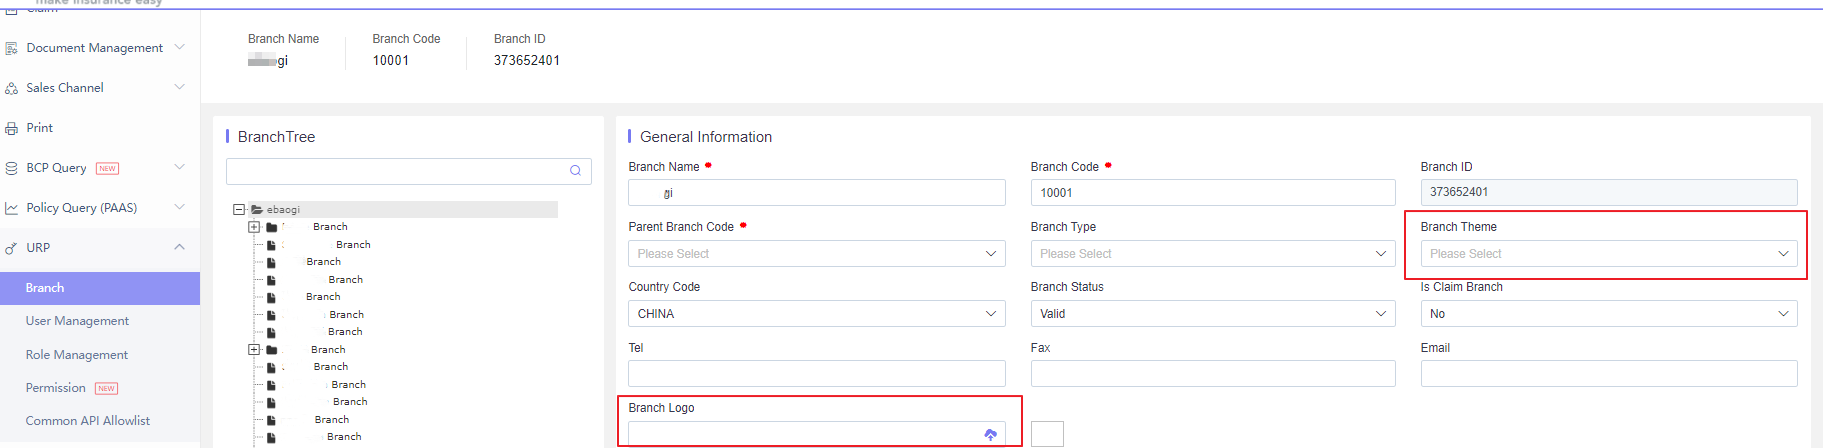Go to Role Management menu item

pos(77,355)
